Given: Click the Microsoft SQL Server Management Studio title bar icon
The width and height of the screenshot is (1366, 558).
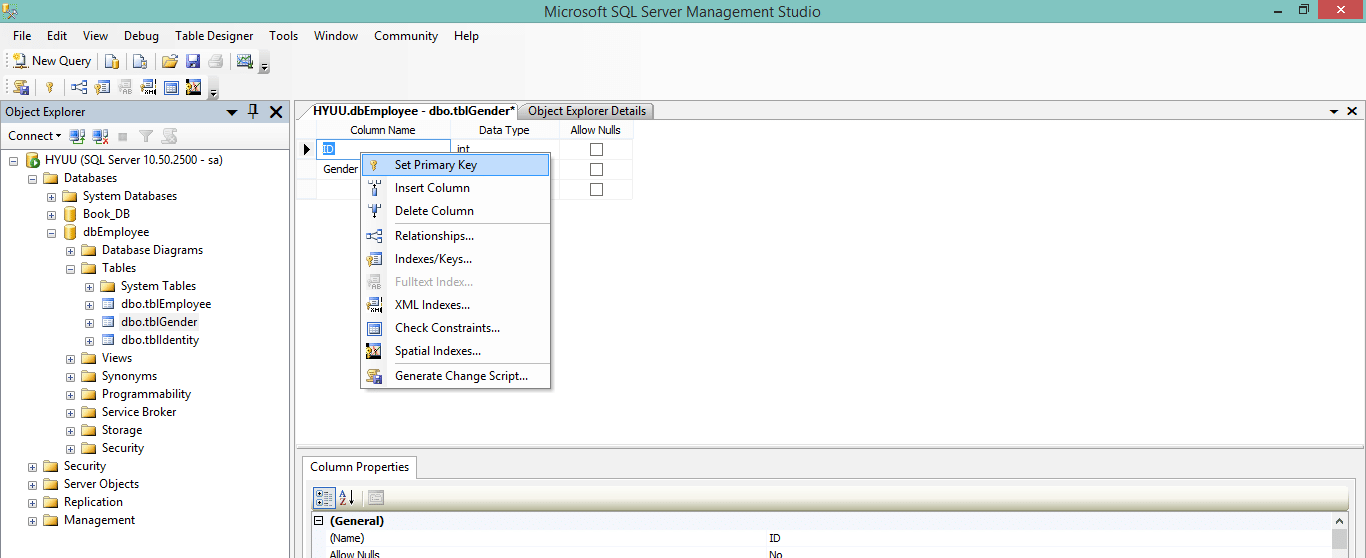Looking at the screenshot, I should click(x=11, y=11).
